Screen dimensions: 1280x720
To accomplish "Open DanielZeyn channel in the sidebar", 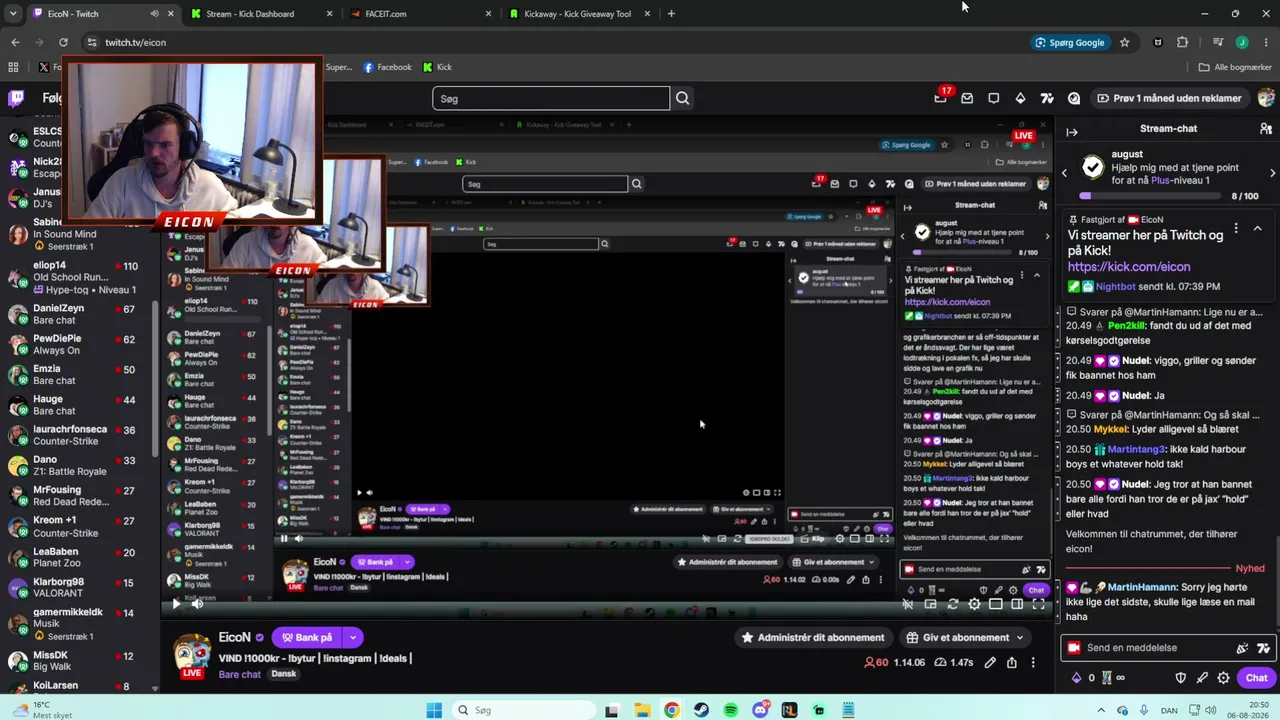I will click(x=76, y=314).
